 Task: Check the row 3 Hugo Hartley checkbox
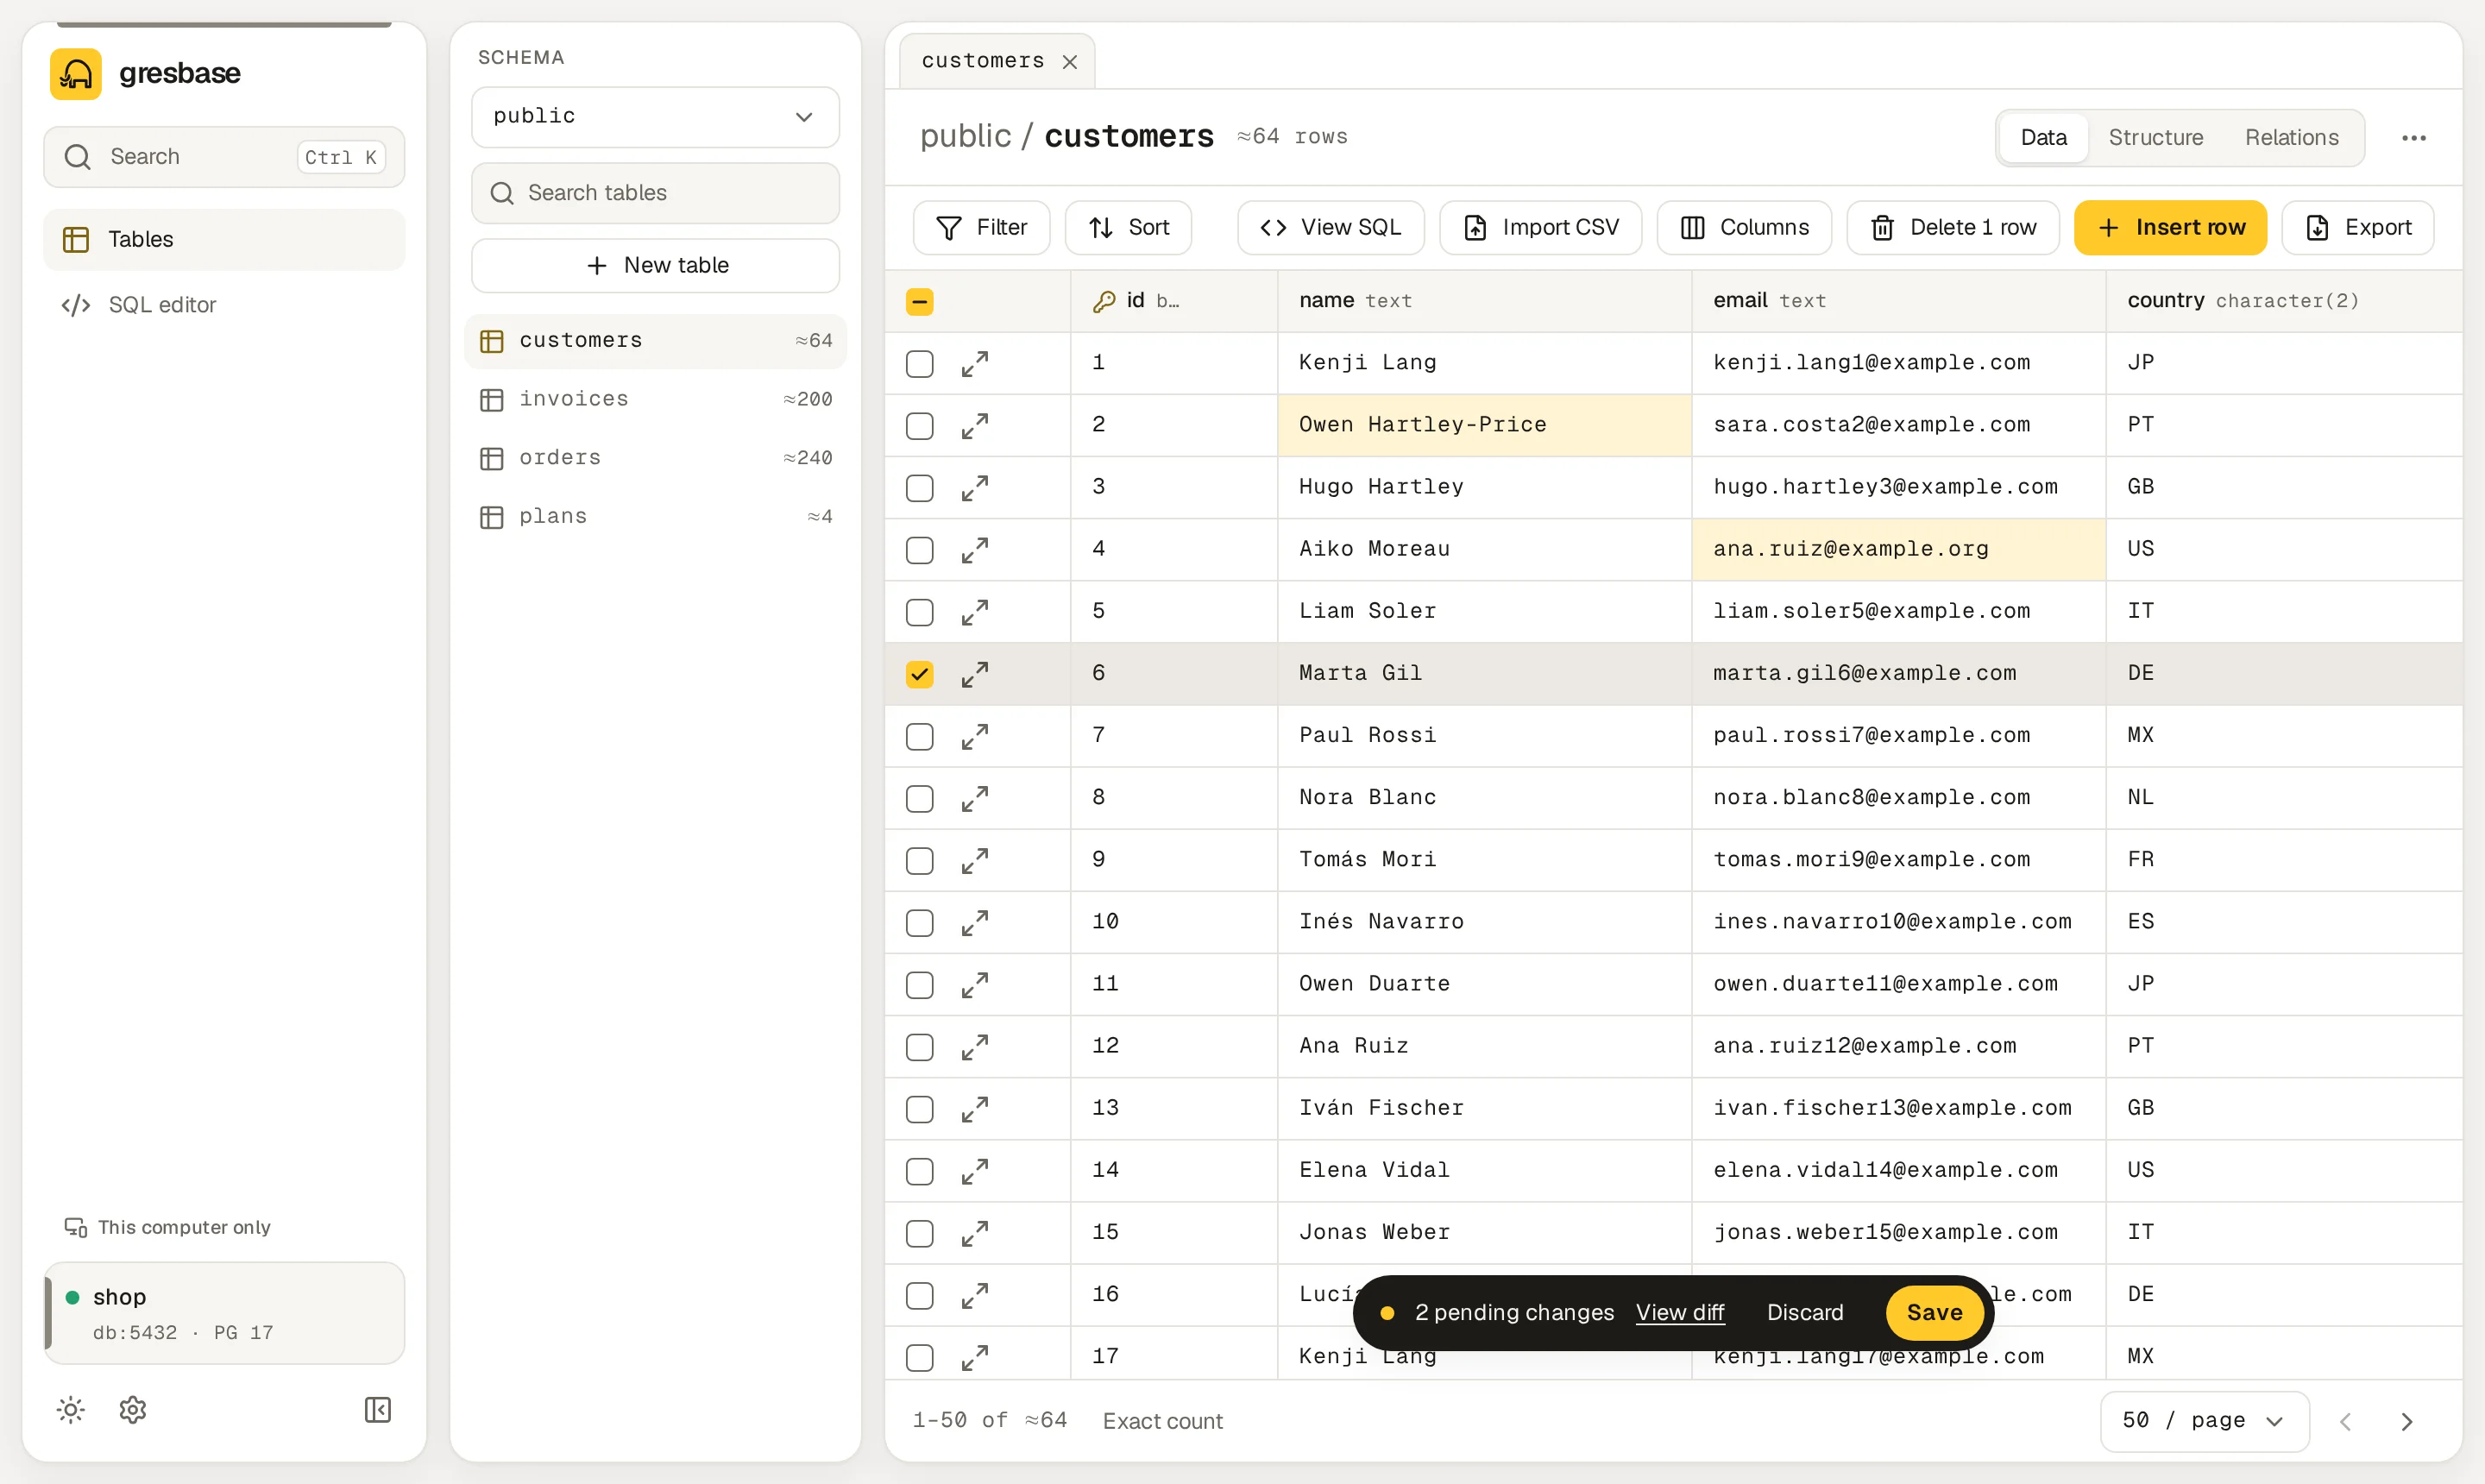(920, 488)
